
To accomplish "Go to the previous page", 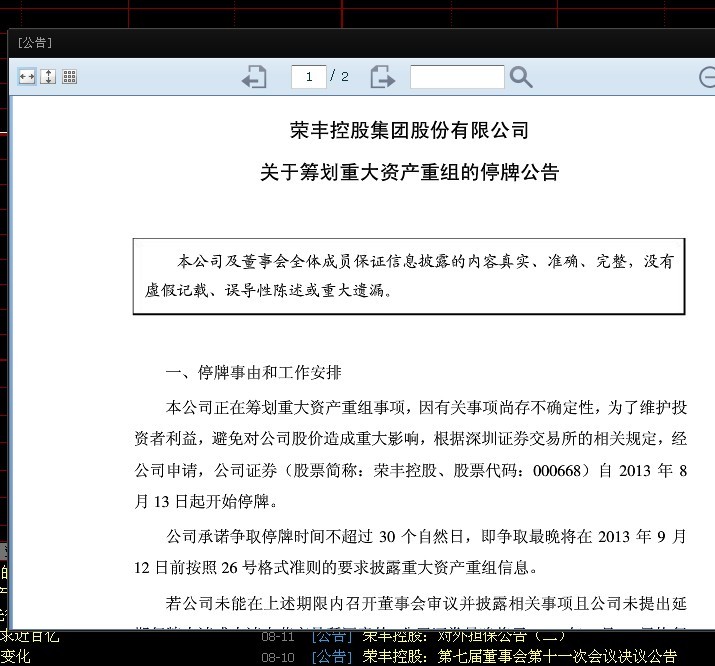I will coord(255,77).
